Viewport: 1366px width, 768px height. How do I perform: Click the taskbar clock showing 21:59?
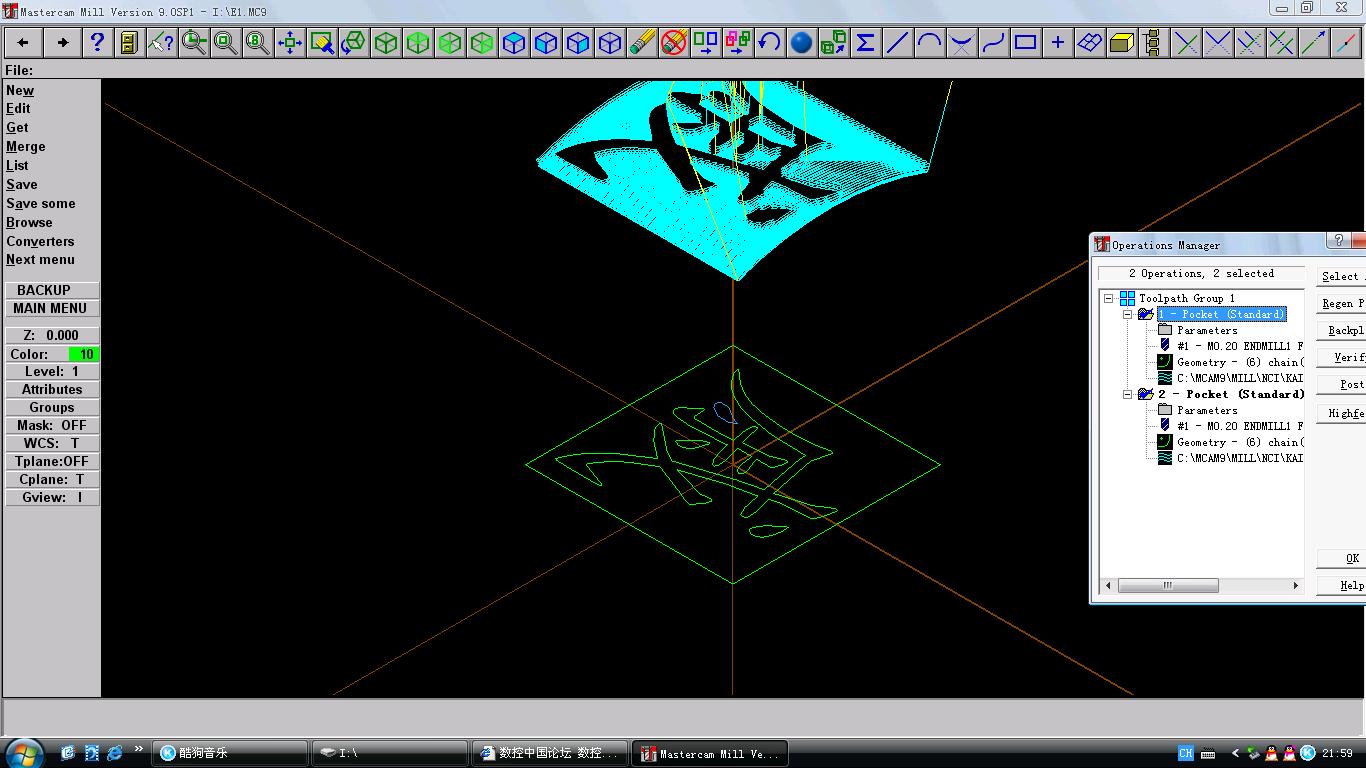[1337, 753]
